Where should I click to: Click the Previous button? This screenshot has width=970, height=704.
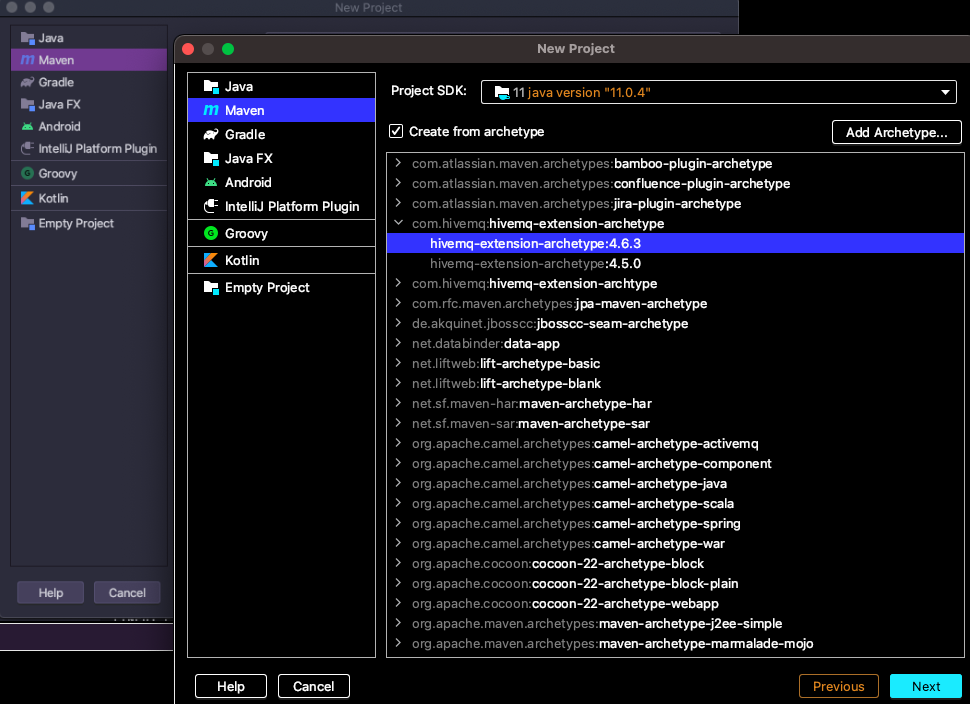coord(838,686)
